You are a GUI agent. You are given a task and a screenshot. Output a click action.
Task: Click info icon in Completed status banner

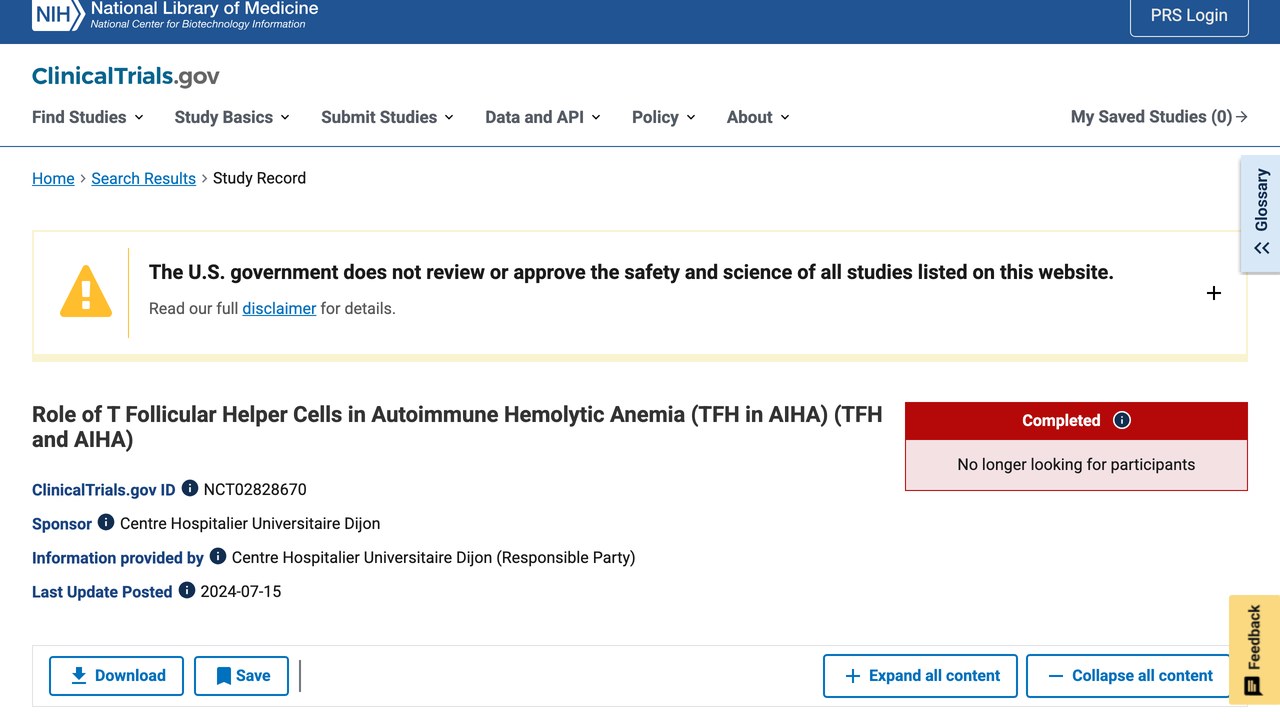[x=1122, y=420]
